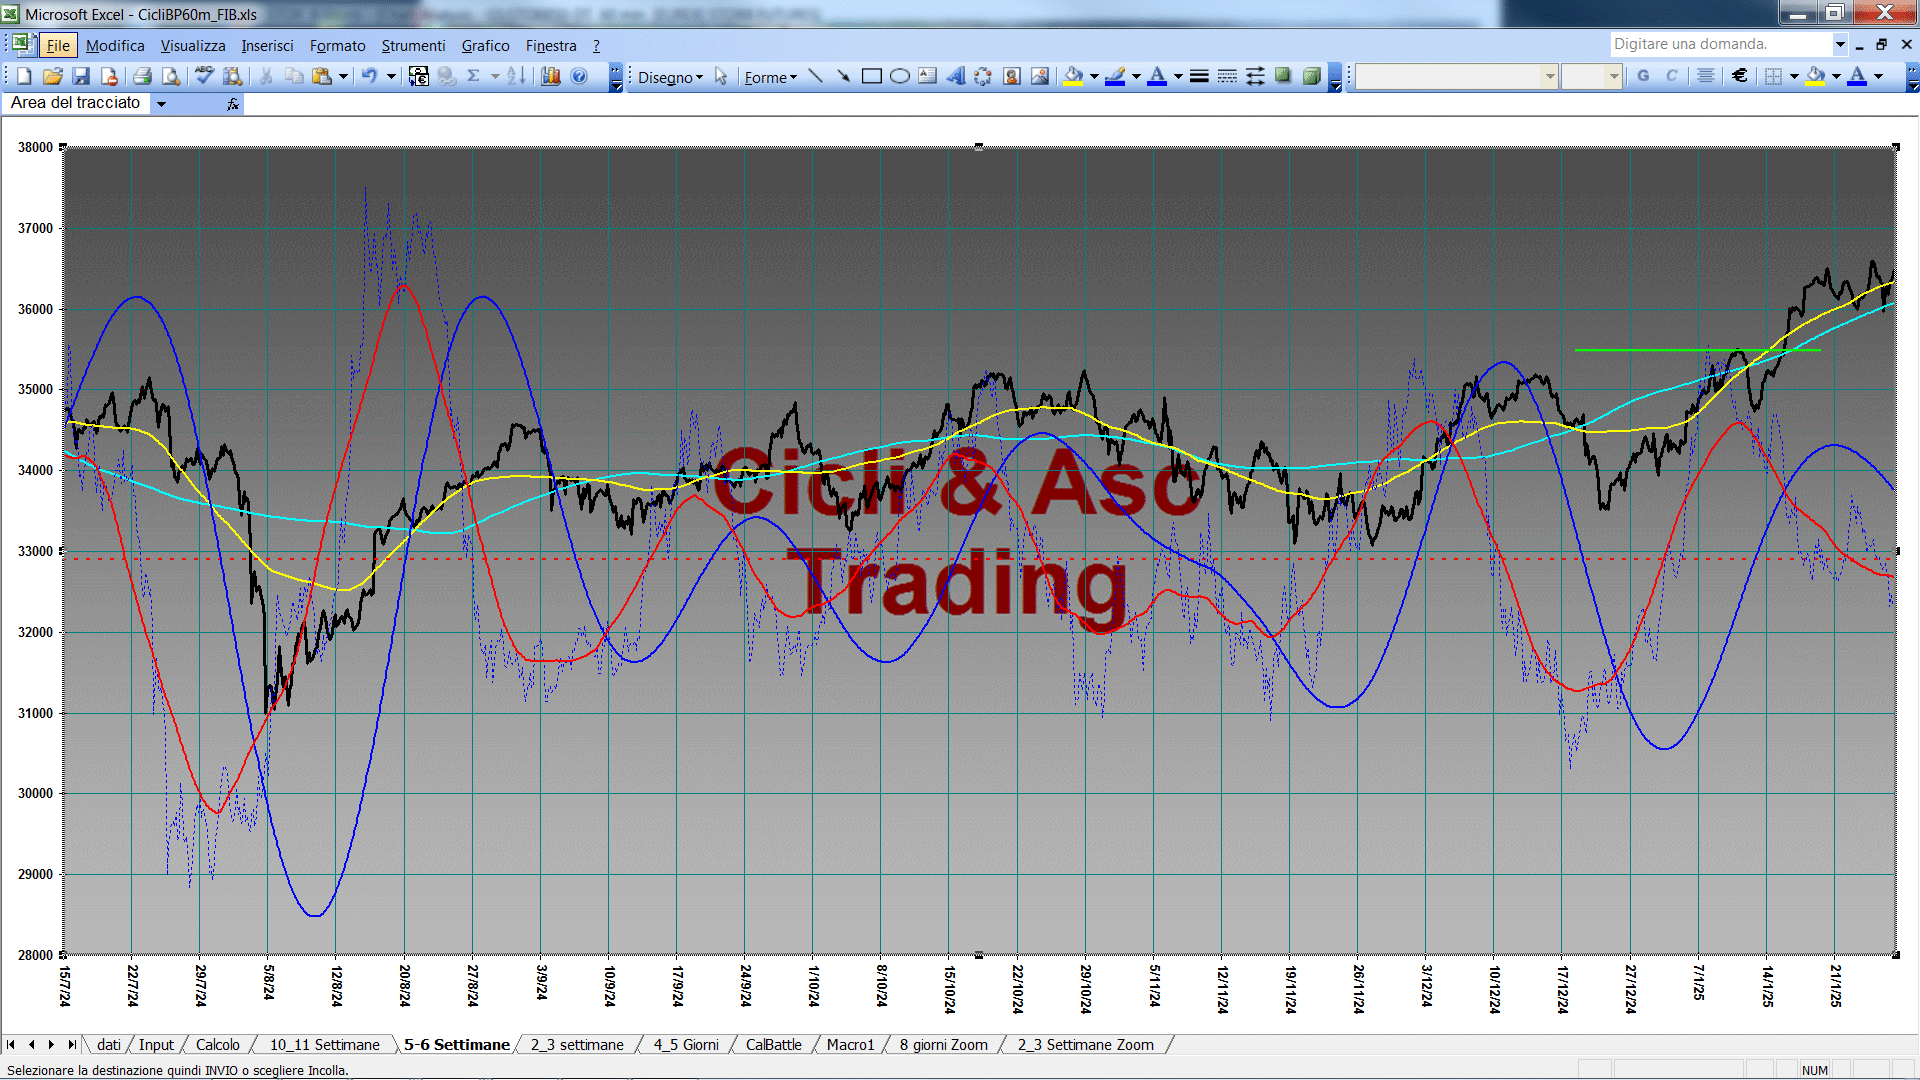This screenshot has height=1080, width=1920.
Task: Switch to the 10_11 Settimane sheet tab
Action: 324,1044
